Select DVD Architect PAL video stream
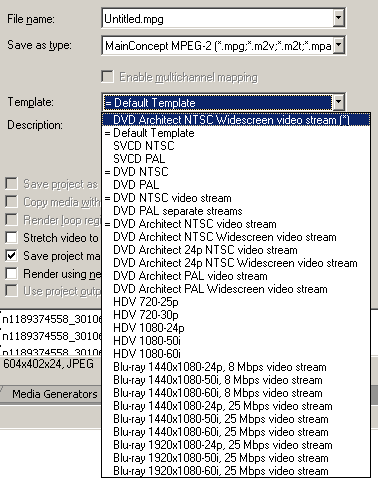The image size is (378, 480). pos(236,276)
